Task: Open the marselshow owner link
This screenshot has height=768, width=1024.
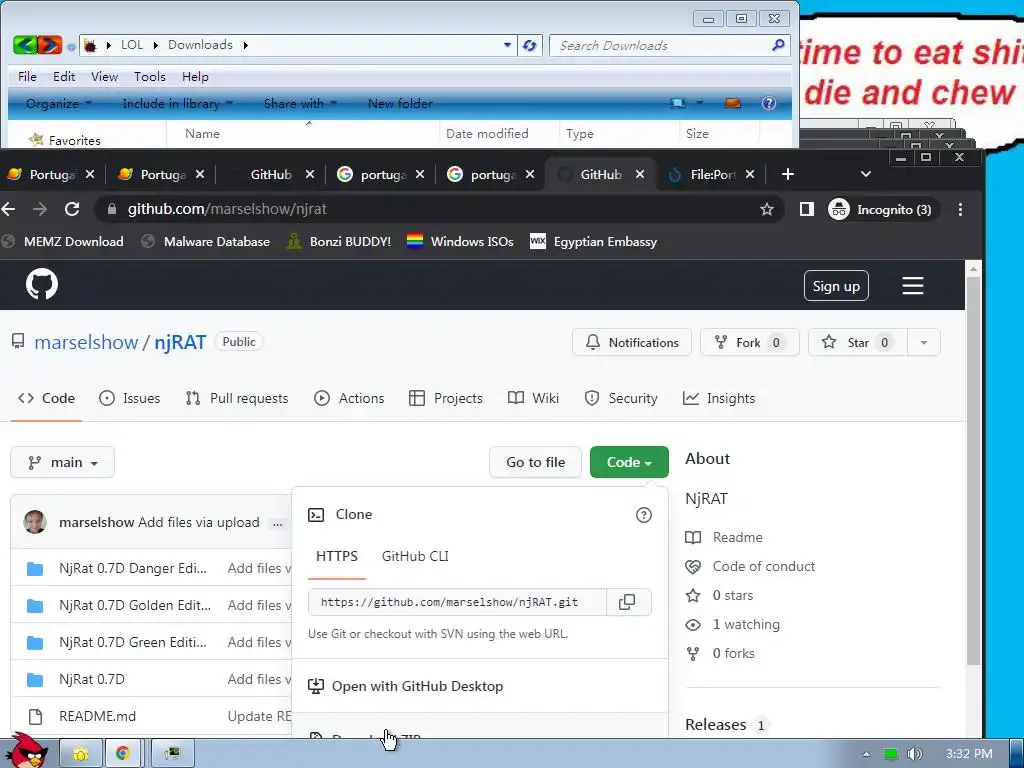Action: 86,342
